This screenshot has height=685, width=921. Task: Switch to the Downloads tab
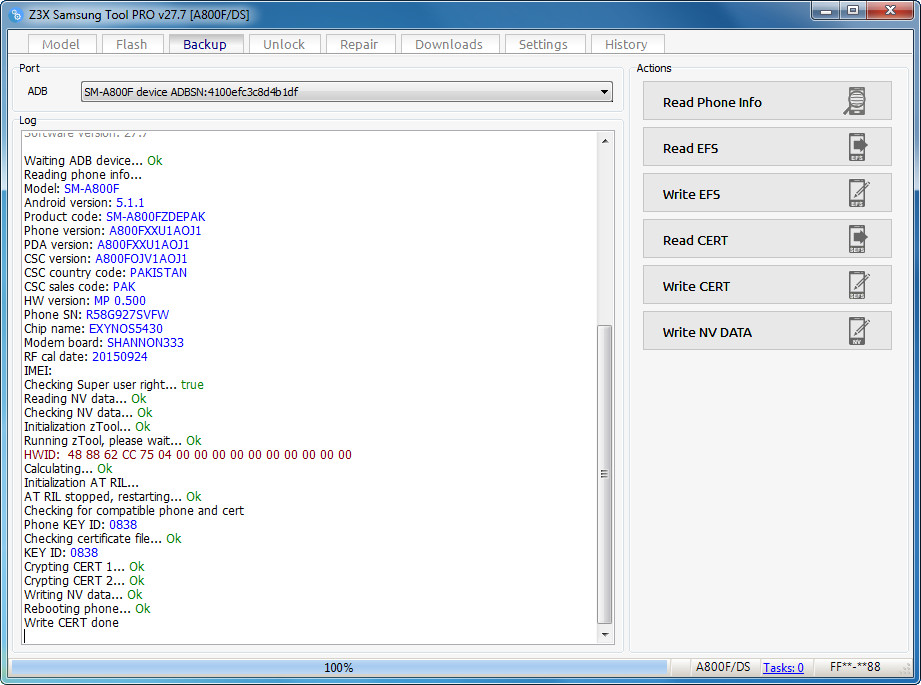449,44
